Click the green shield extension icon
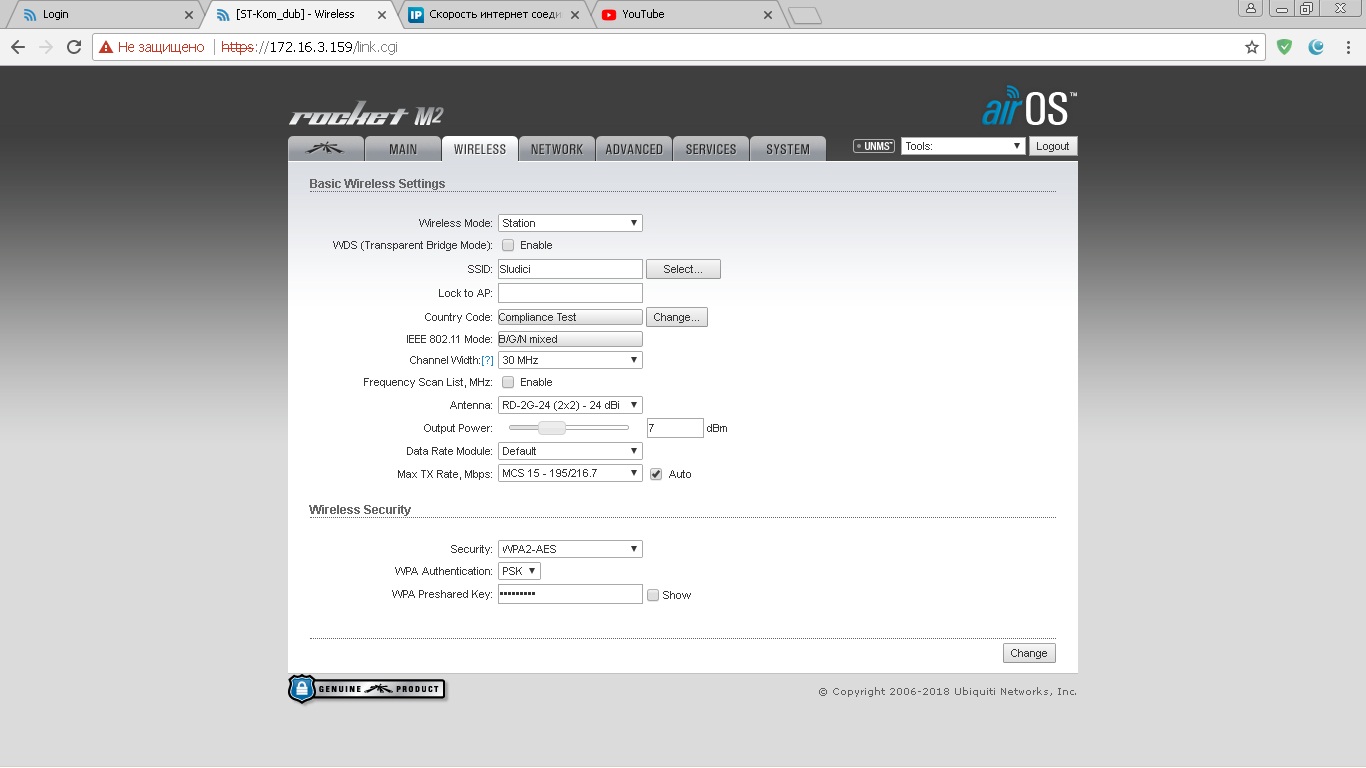The width and height of the screenshot is (1366, 768). [x=1285, y=47]
